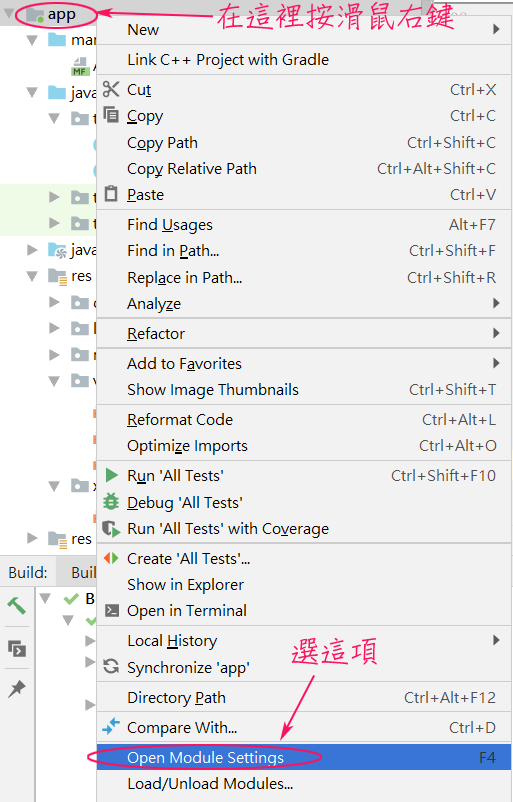The height and width of the screenshot is (802, 513).
Task: Expand the New submenu arrow
Action: 496,29
